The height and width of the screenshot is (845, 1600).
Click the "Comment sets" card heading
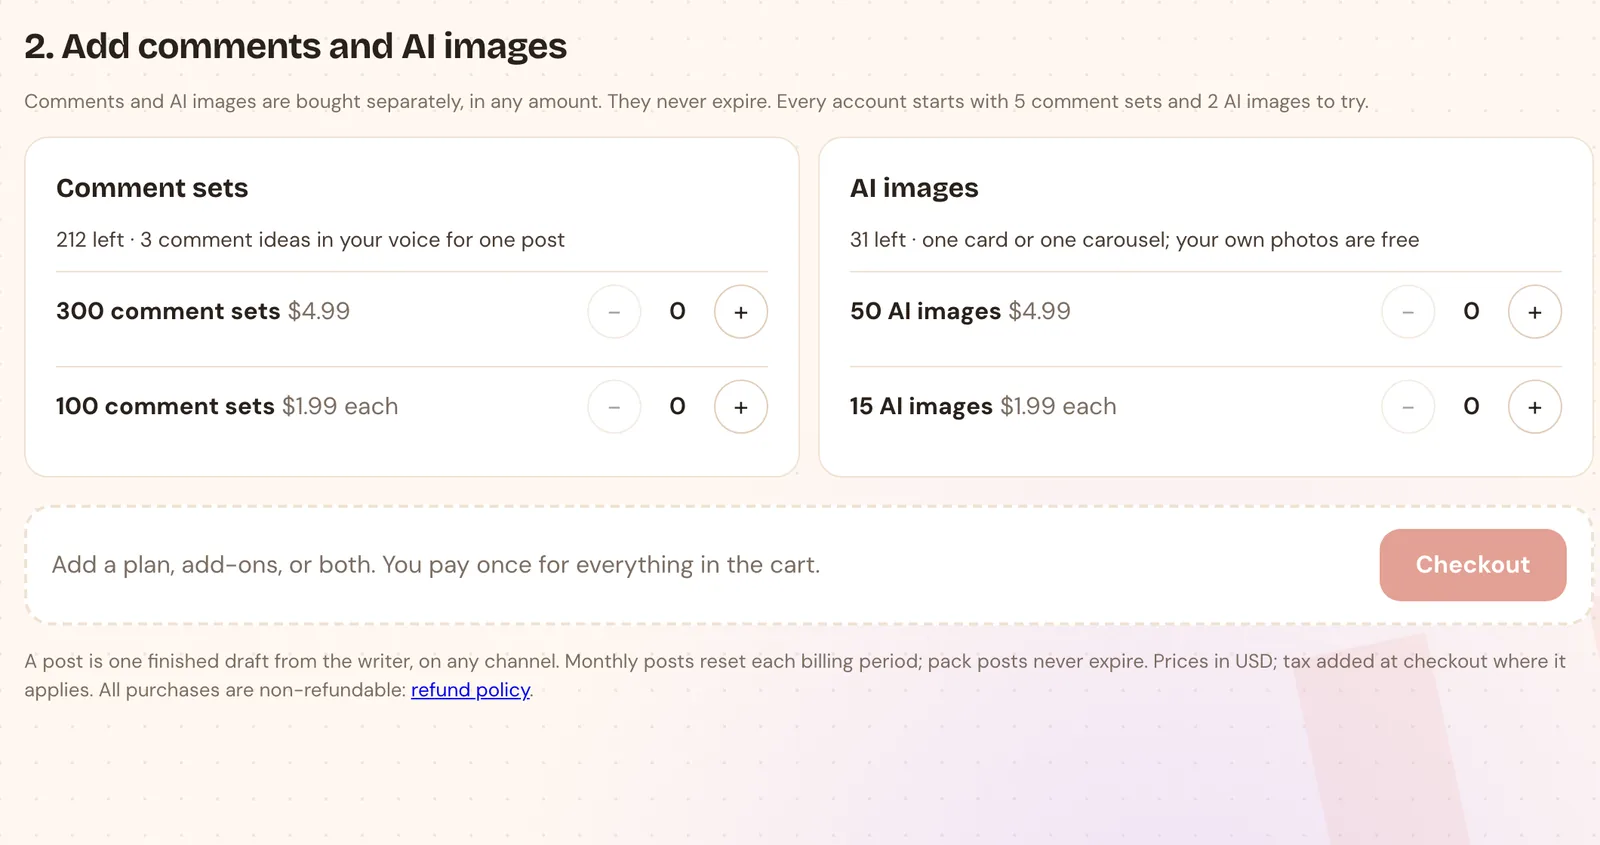[152, 188]
